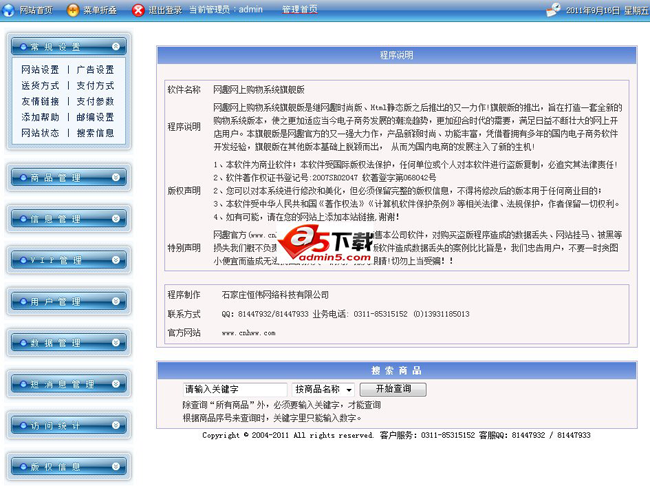Expand the 数据管理 panel arrow

point(116,343)
